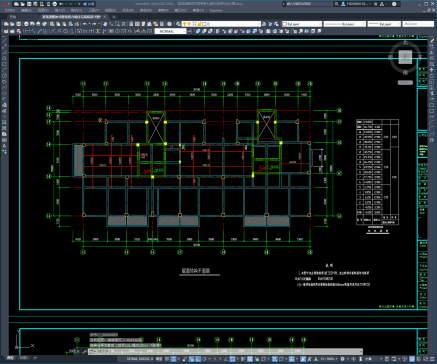
Task: Select the Polyline tool in the Draw toolbar
Action: 4,53
